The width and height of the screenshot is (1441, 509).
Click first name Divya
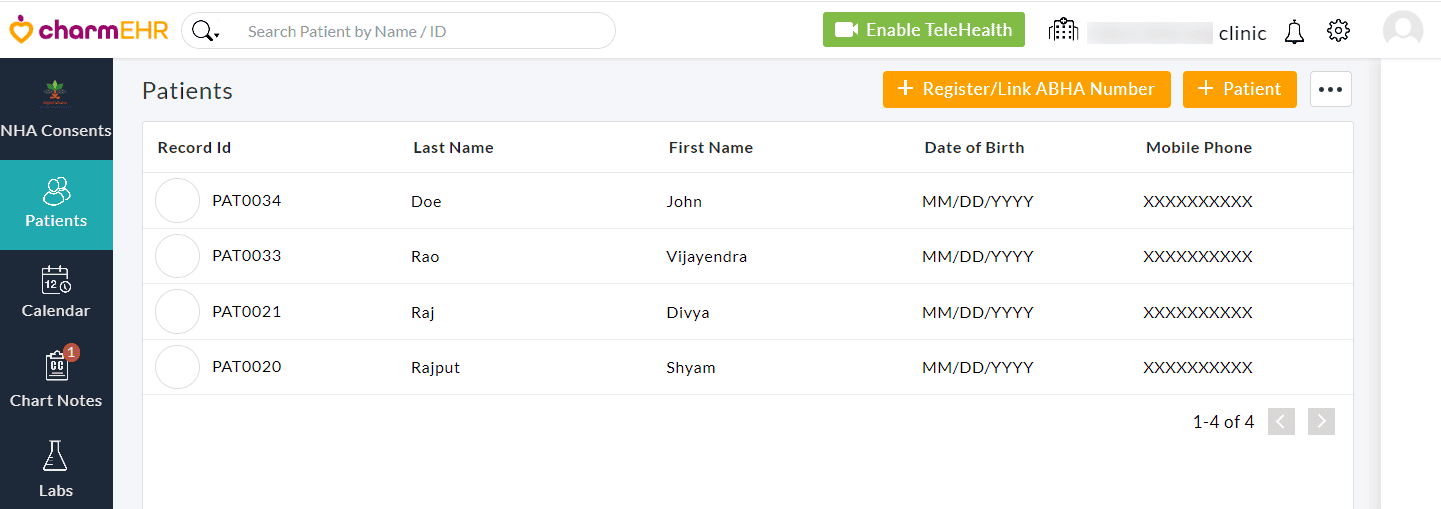(x=688, y=313)
